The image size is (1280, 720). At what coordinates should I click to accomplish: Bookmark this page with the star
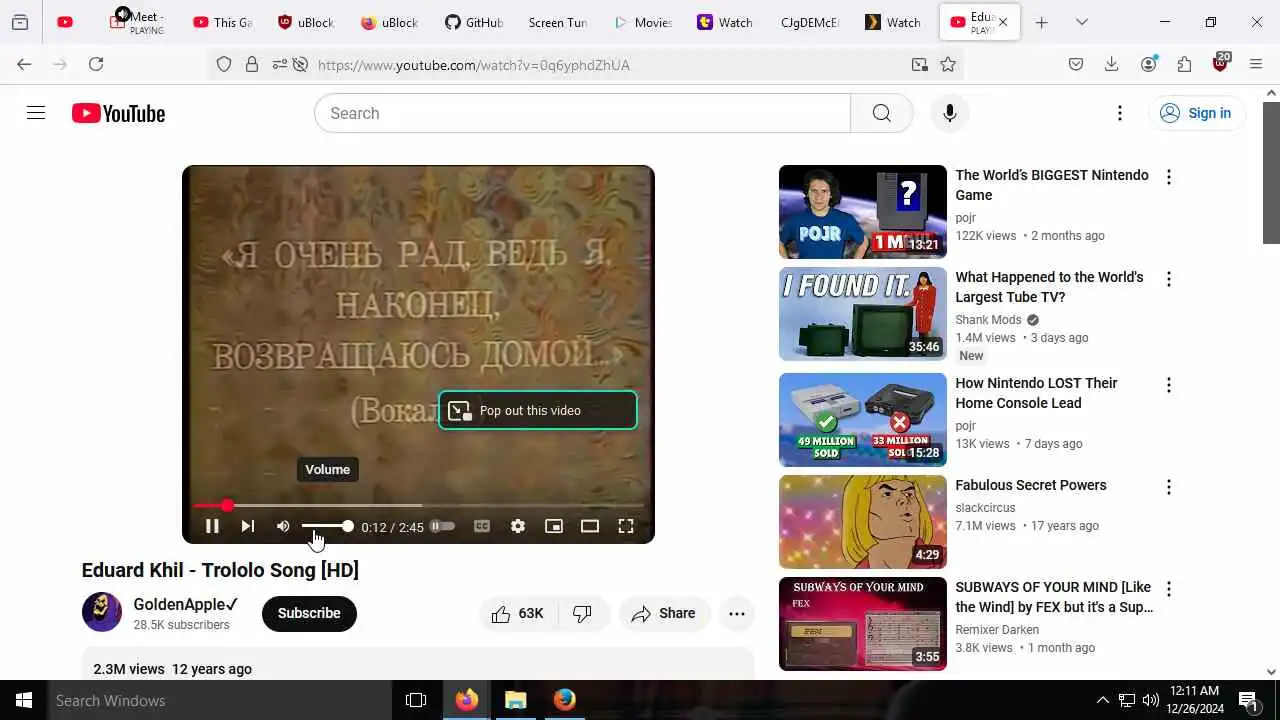click(x=948, y=64)
